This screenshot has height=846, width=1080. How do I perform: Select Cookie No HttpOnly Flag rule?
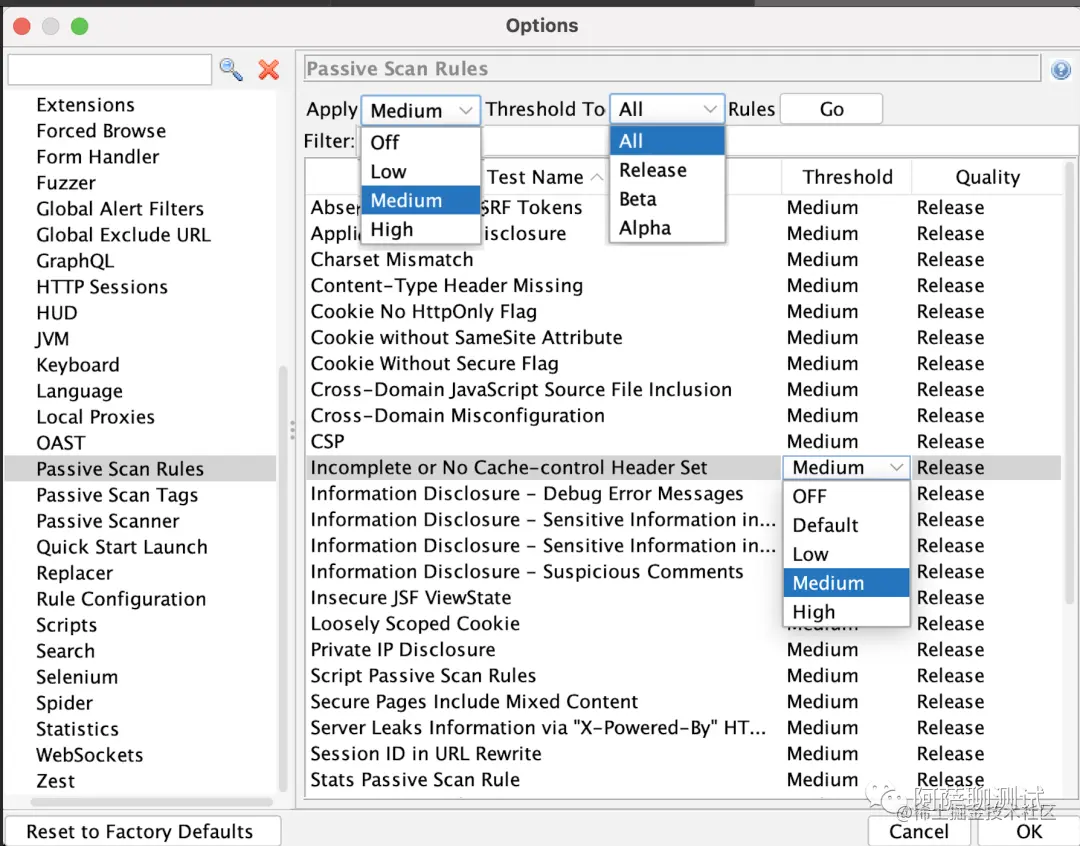pos(683,312)
